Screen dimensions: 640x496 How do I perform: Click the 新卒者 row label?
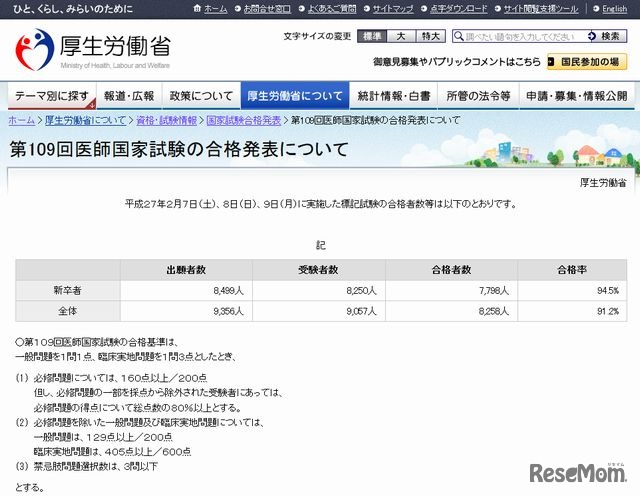[x=68, y=291]
